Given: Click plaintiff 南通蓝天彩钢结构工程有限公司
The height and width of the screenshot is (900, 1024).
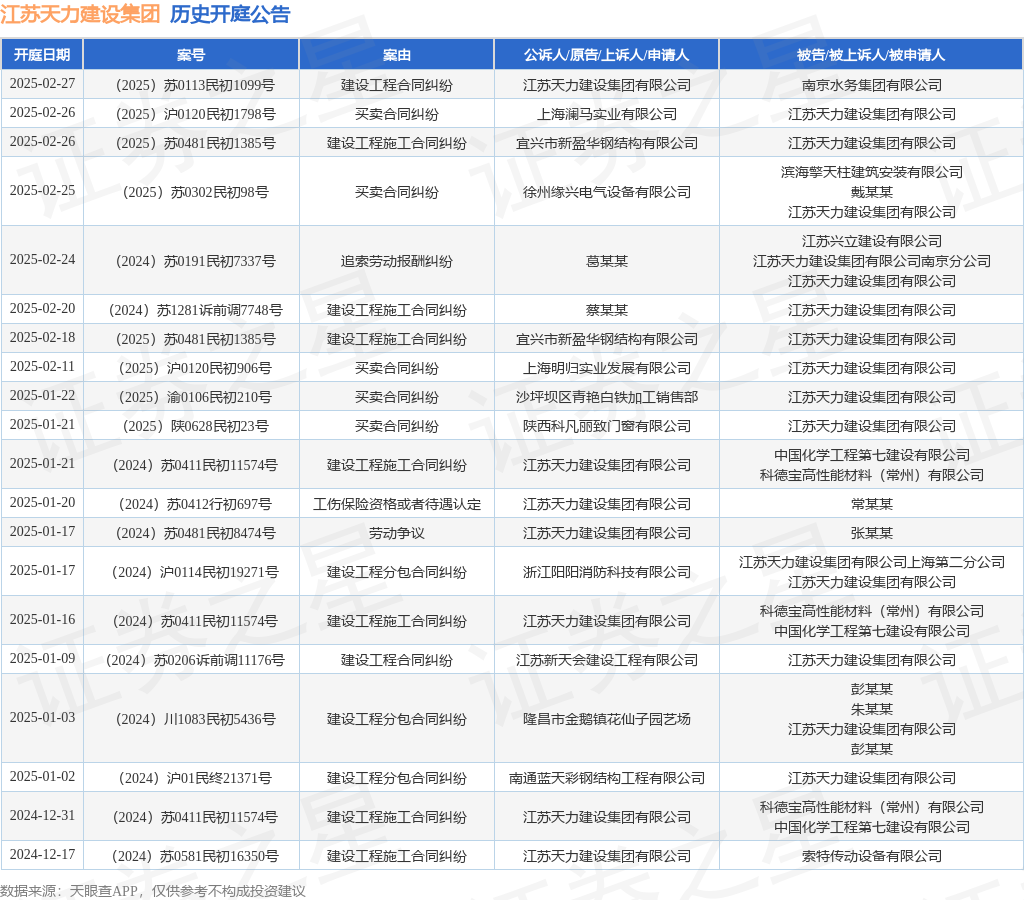Looking at the screenshot, I should point(607,778).
